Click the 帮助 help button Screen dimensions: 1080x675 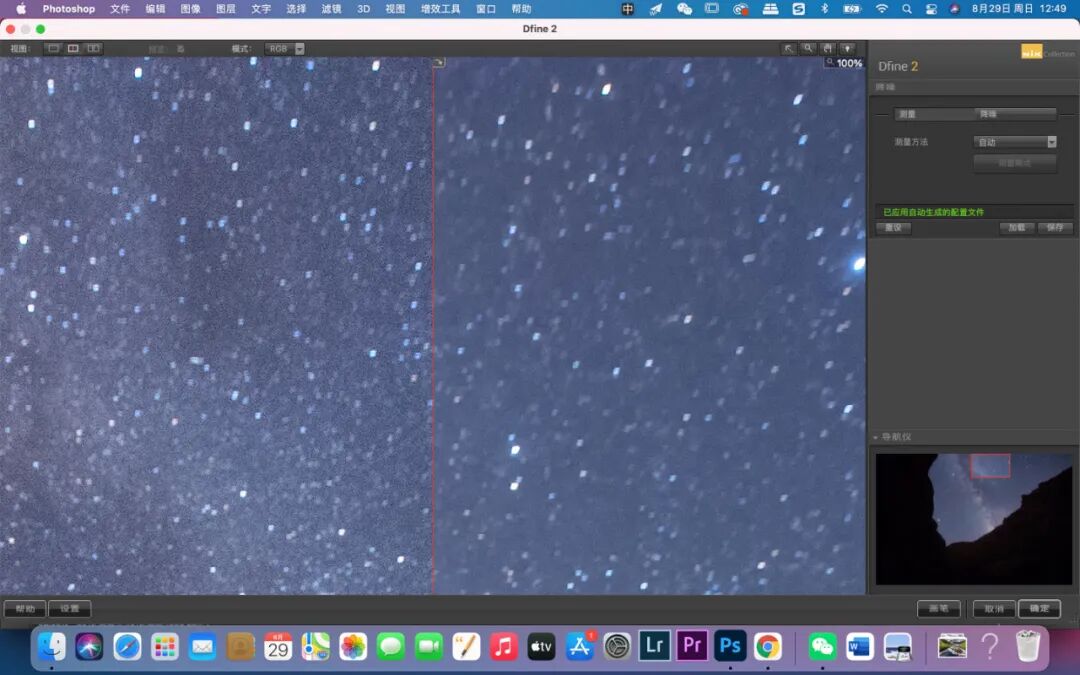coord(25,609)
